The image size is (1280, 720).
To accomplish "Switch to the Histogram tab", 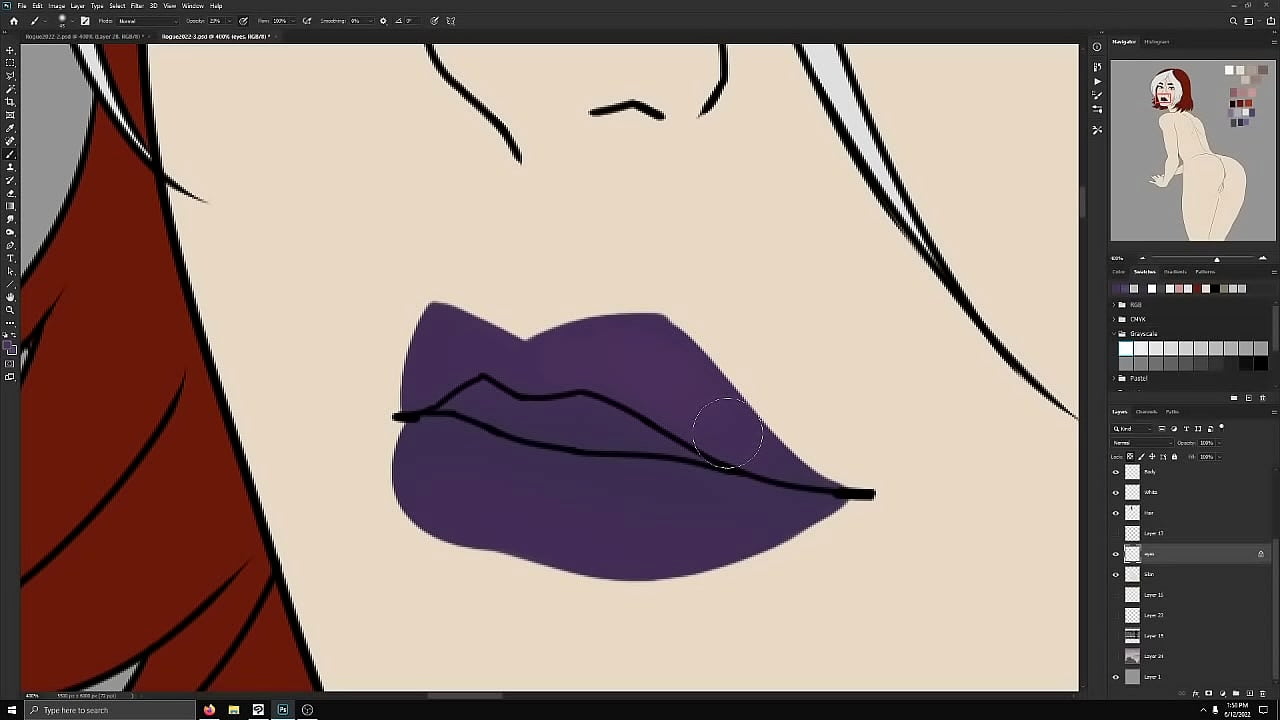I will pyautogui.click(x=1157, y=42).
